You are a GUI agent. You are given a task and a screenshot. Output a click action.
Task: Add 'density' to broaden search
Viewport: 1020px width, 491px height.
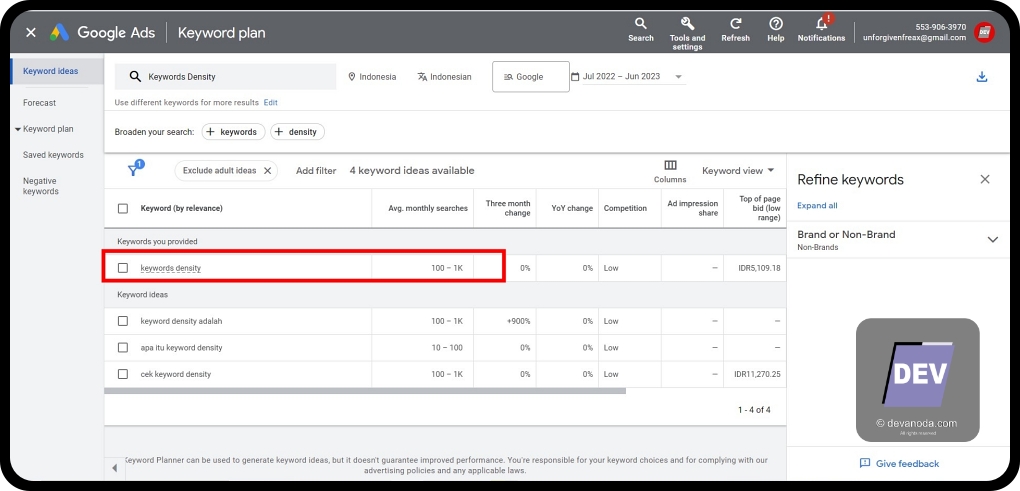point(297,132)
